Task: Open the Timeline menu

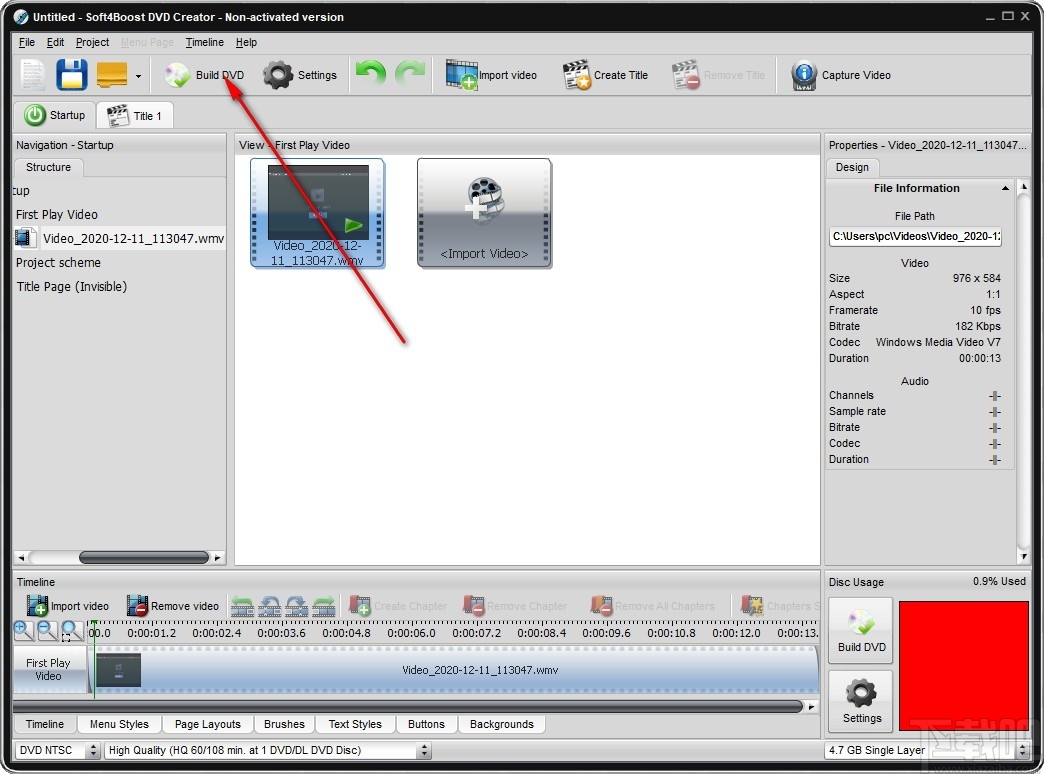Action: [204, 42]
